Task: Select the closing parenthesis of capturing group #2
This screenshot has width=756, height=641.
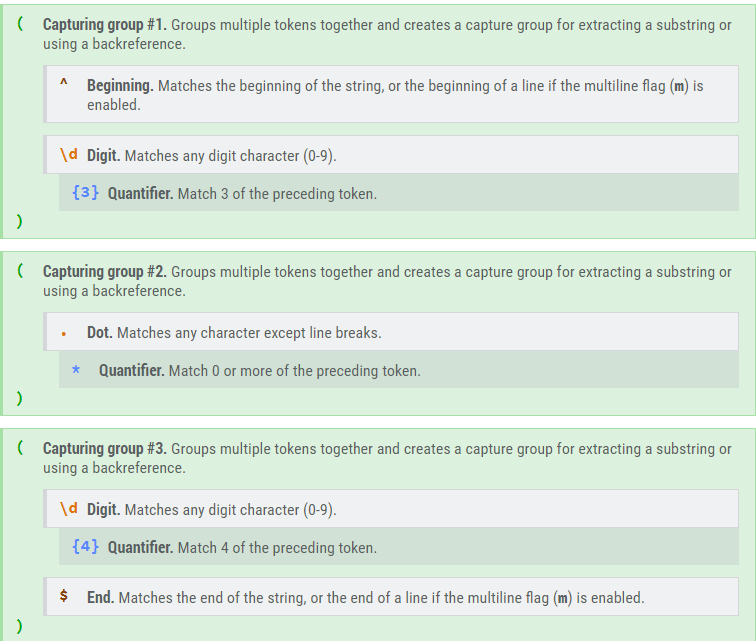Action: point(20,397)
